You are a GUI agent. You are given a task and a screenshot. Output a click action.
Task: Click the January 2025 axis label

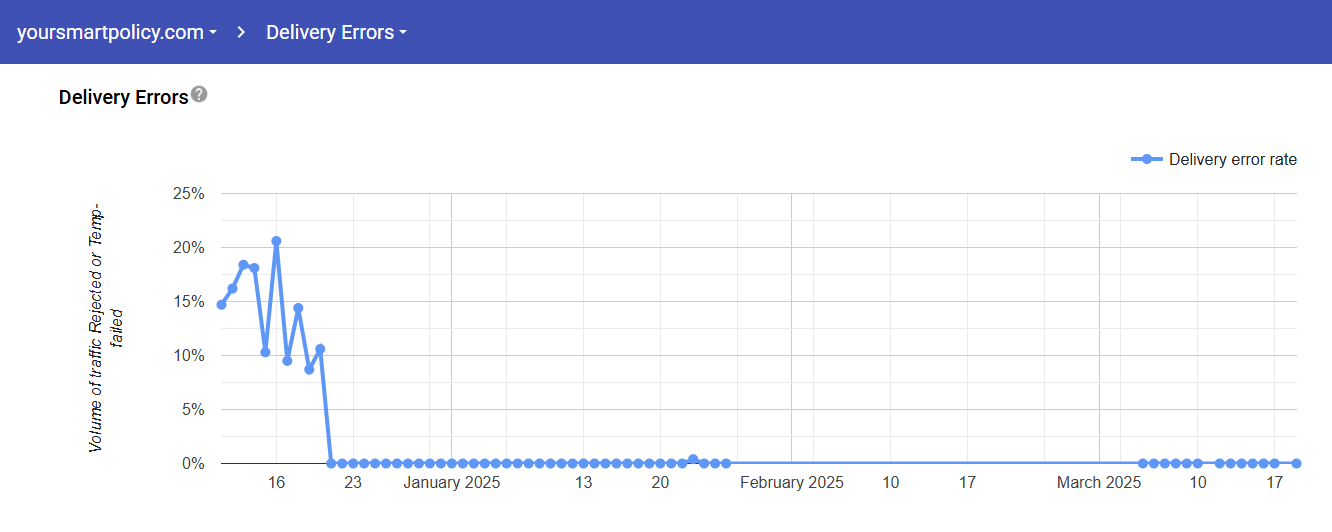[x=452, y=483]
